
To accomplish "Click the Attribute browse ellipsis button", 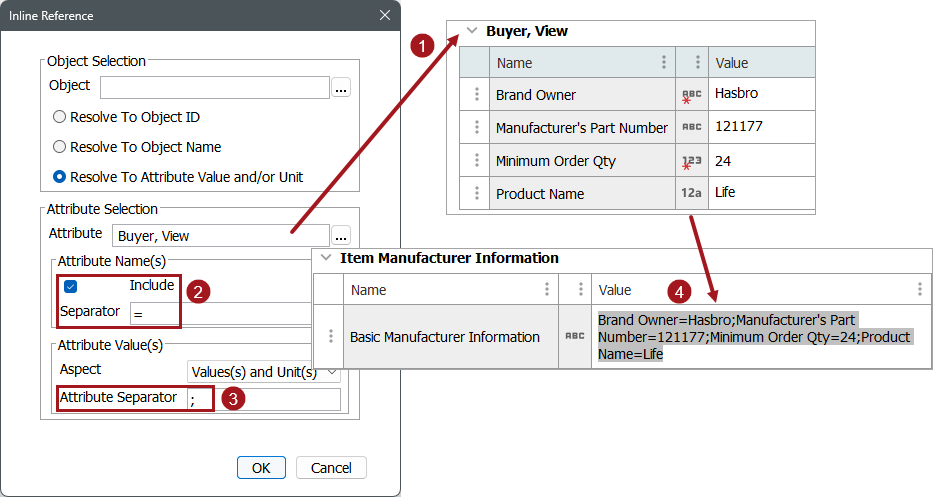I will click(341, 236).
